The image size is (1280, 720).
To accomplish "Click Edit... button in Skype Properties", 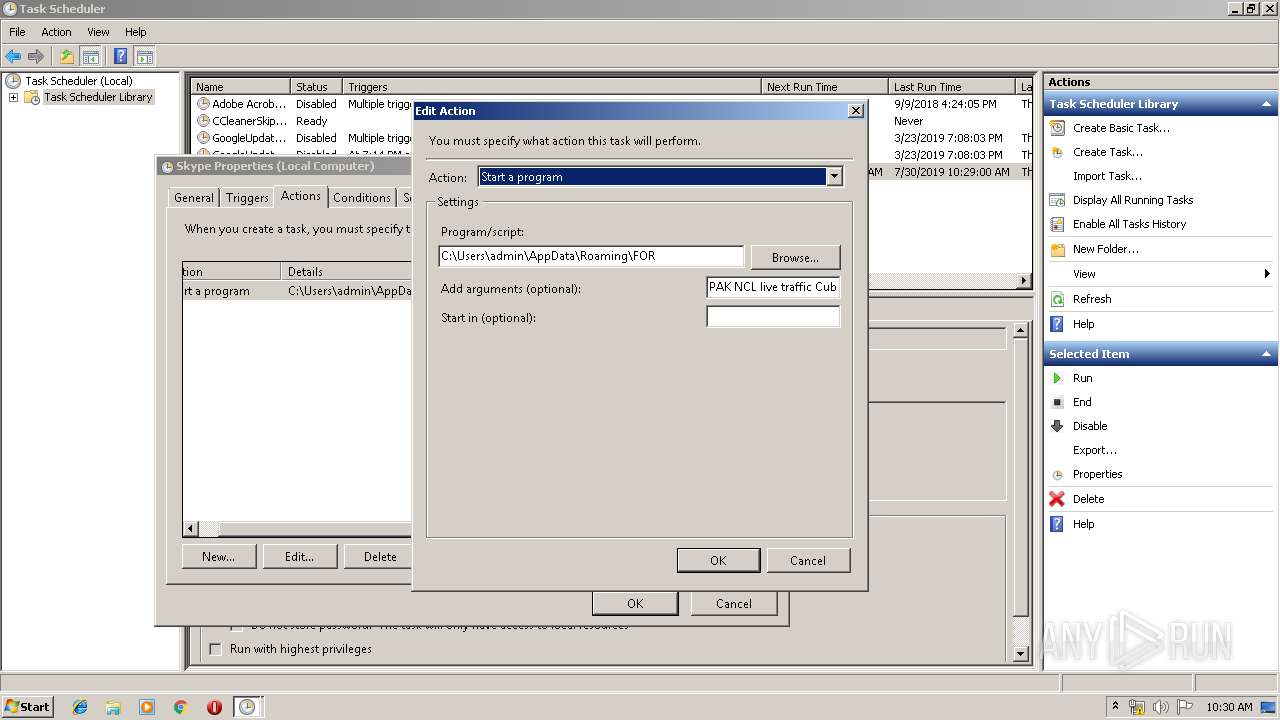I will [299, 556].
